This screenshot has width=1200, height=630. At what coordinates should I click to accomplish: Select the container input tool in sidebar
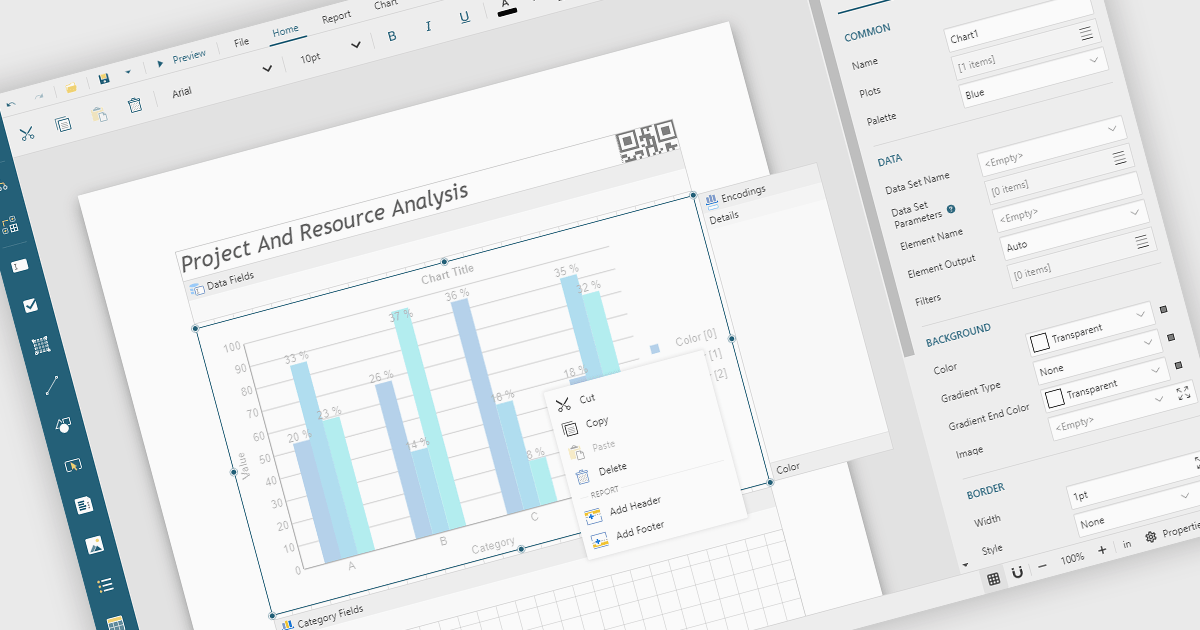pyautogui.click(x=73, y=465)
